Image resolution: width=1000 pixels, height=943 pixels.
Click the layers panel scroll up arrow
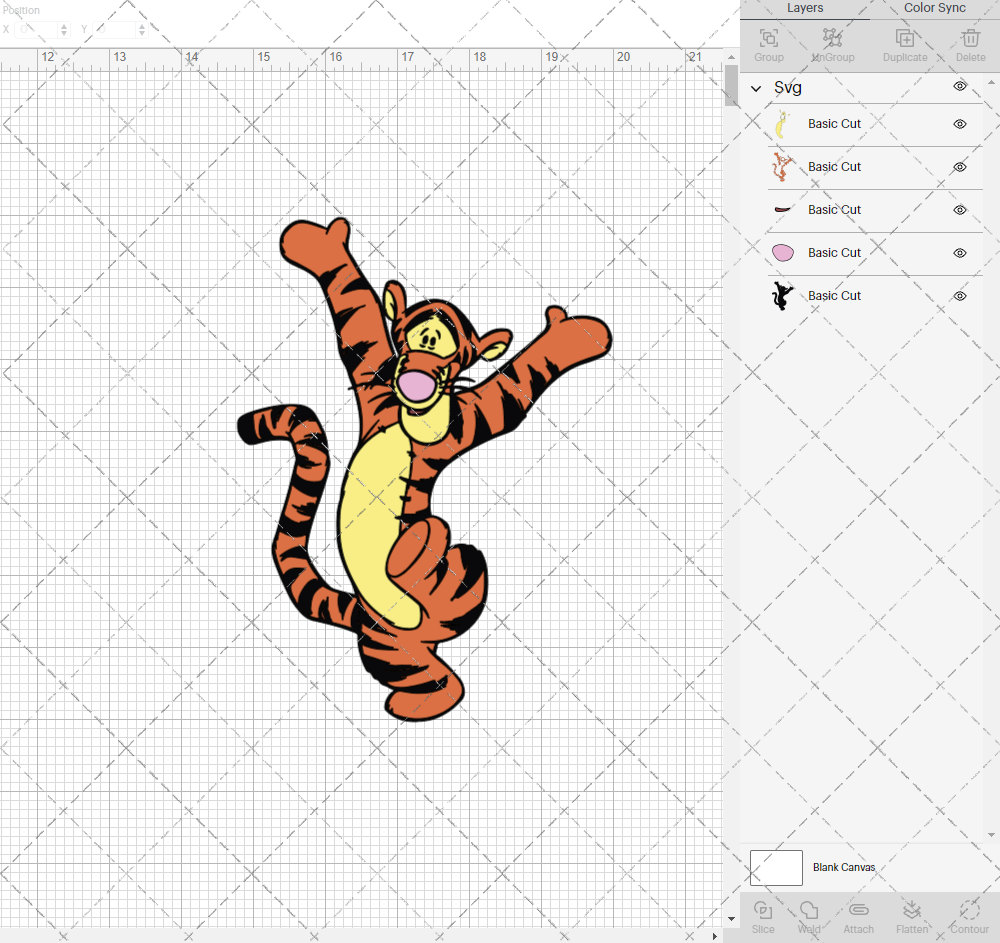(990, 83)
